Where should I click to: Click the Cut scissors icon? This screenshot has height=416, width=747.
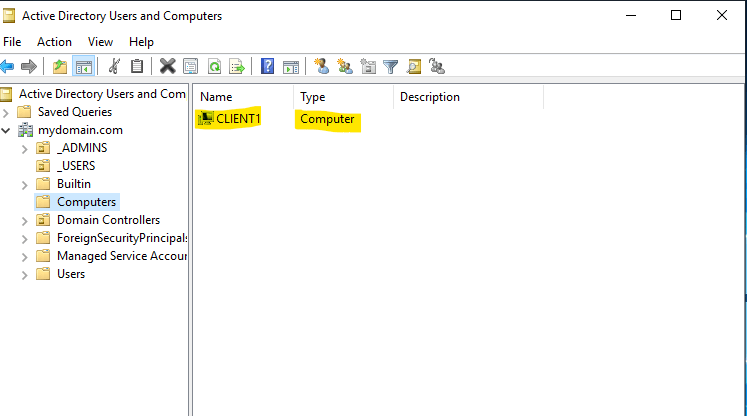click(114, 67)
